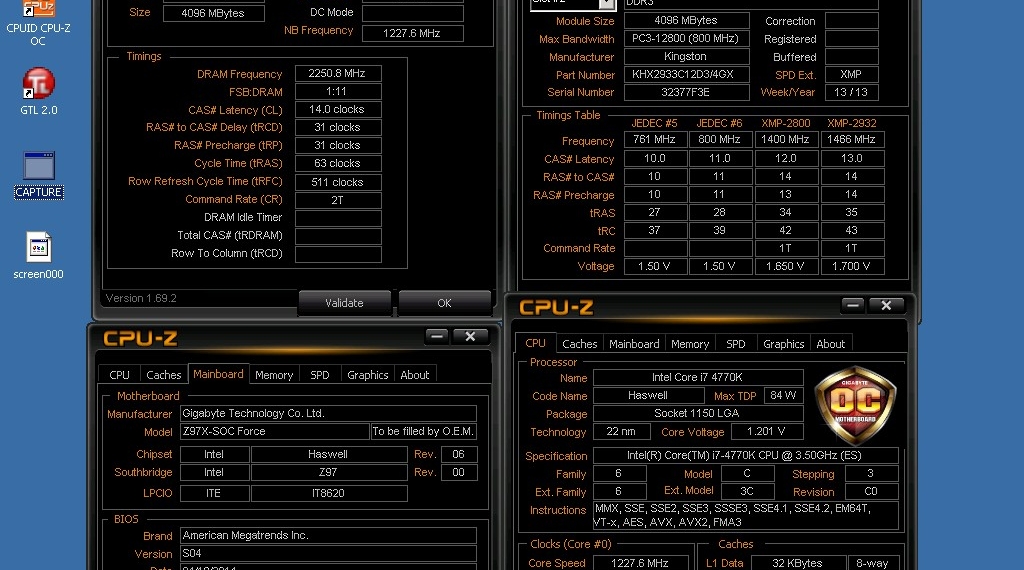Viewport: 1024px width, 570px height.
Task: Click the Max TDP value 84 W
Action: coord(783,396)
